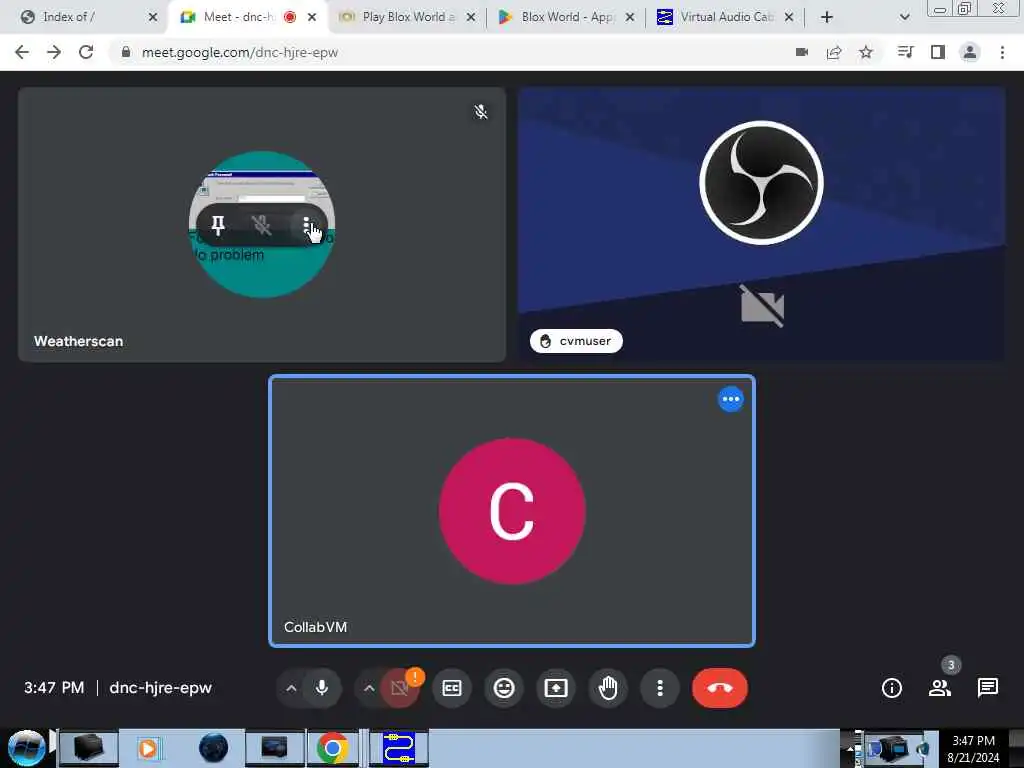Close the Index of / tab
1024x768 pixels.
[153, 18]
